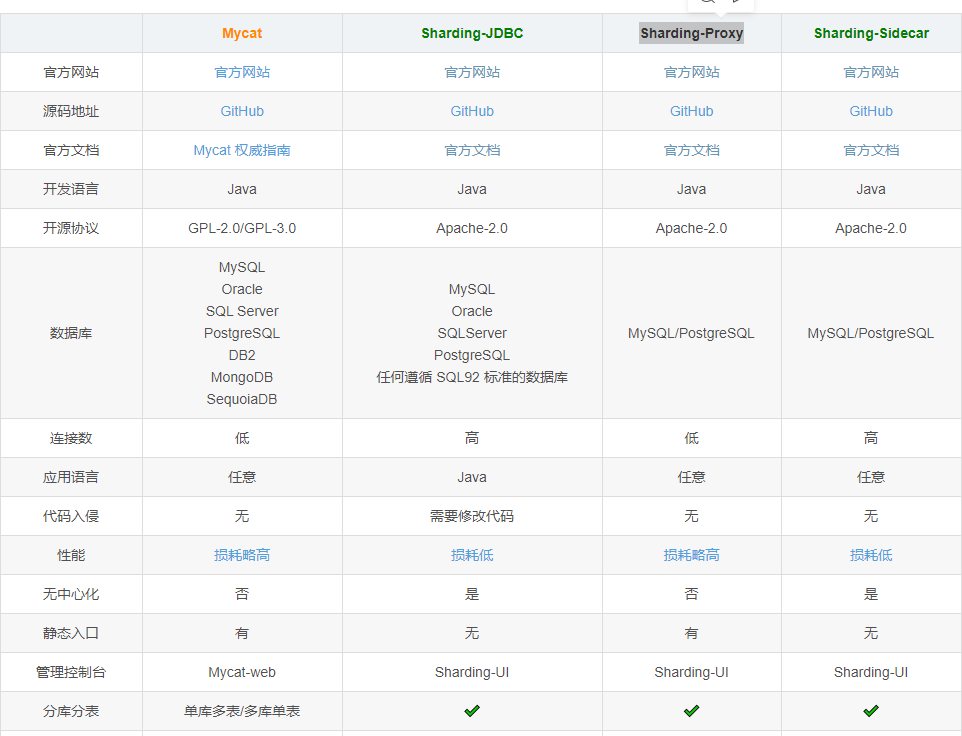Open the Sharding-JDBC GitHub link

pyautogui.click(x=472, y=111)
